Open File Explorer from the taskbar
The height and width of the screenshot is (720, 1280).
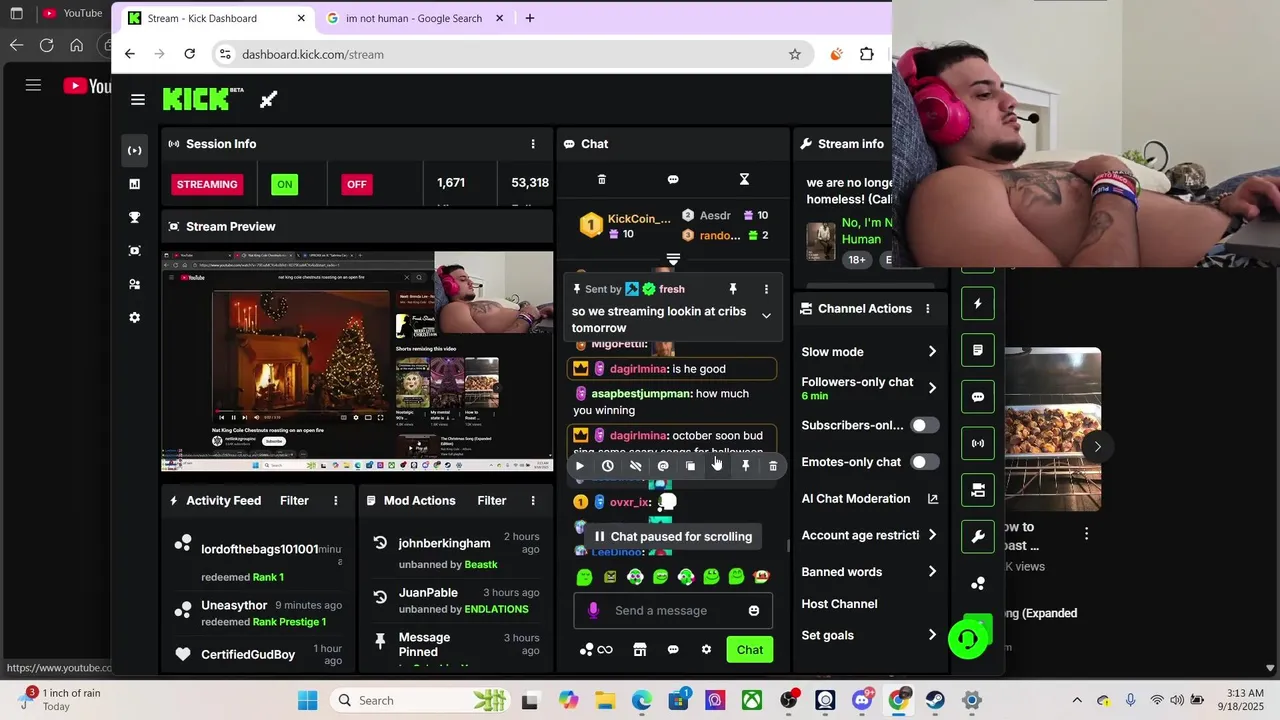click(x=604, y=700)
